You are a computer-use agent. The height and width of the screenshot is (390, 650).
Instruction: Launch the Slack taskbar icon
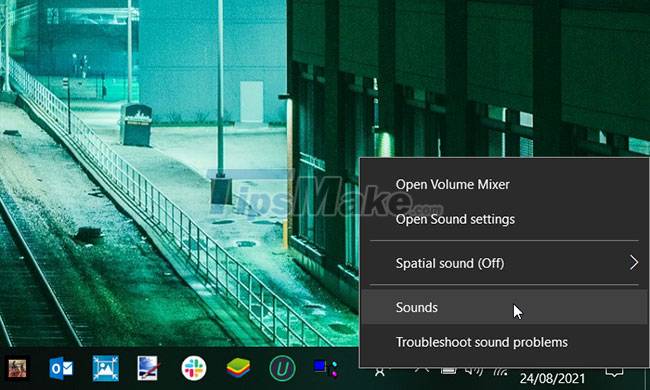[194, 368]
